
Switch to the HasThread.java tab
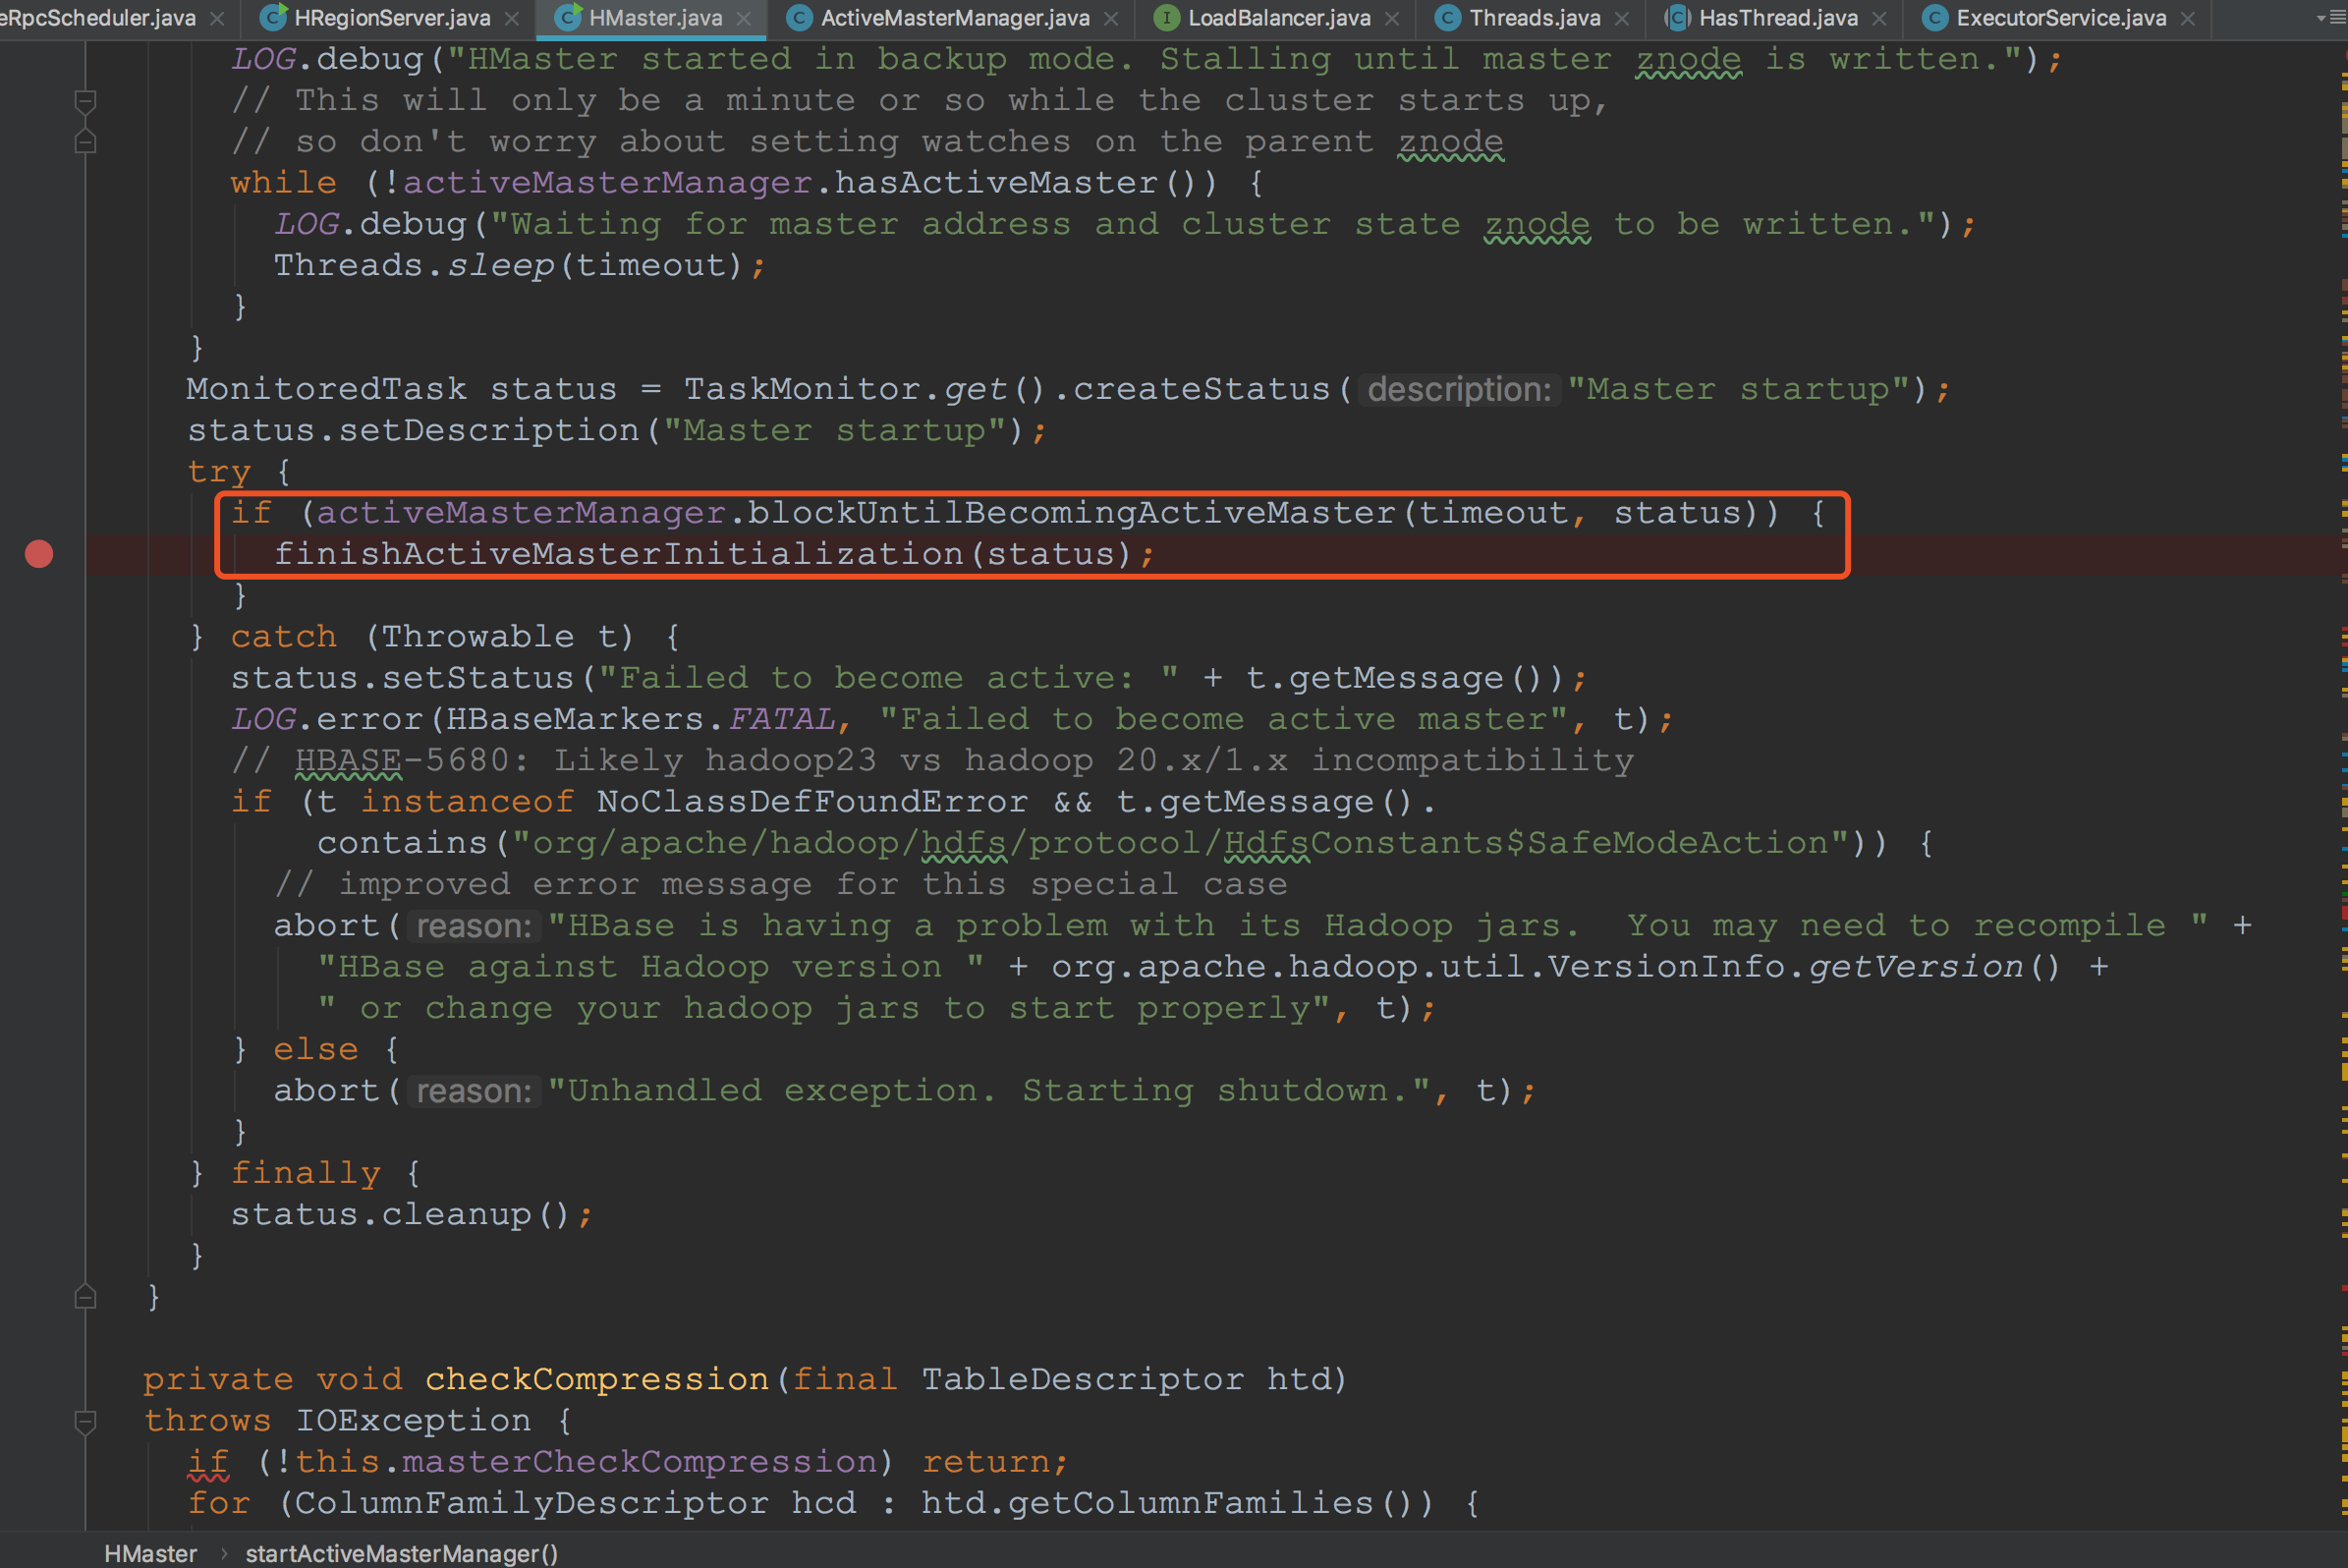(x=1778, y=18)
